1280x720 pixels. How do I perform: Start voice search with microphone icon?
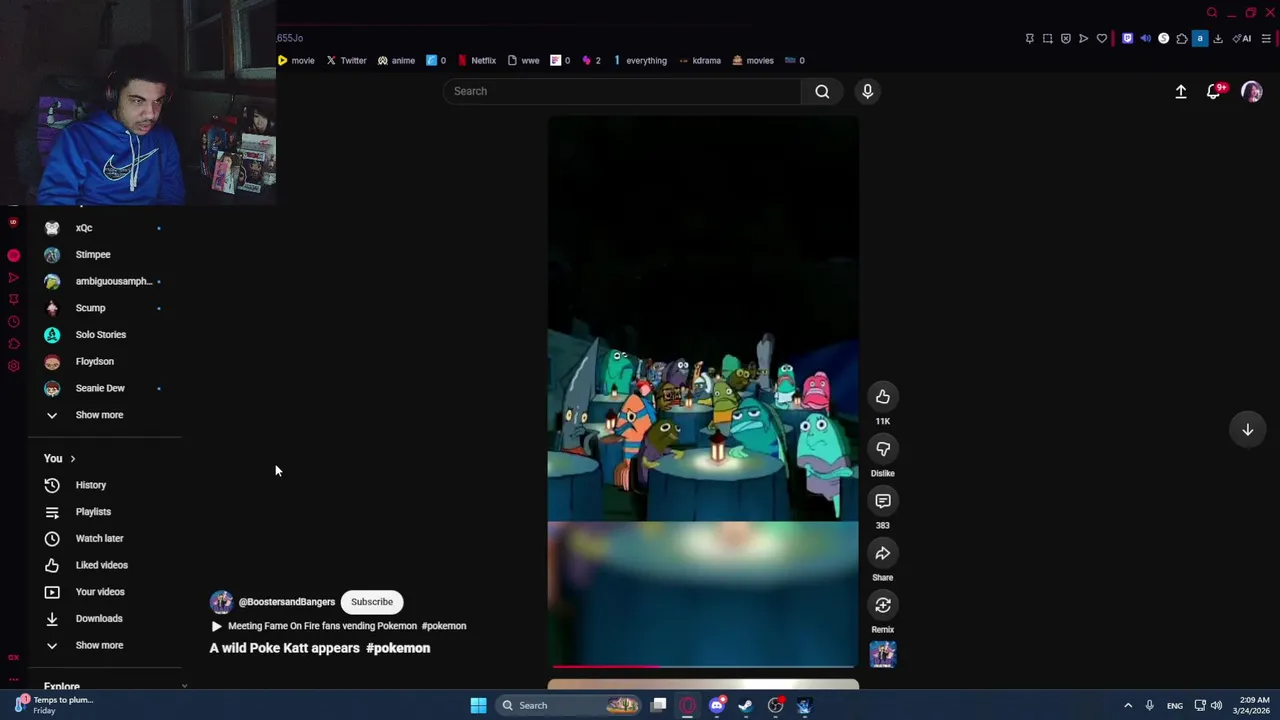point(868,91)
